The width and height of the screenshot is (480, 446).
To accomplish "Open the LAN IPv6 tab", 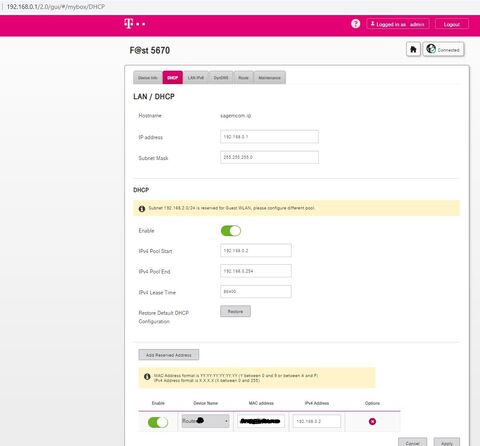I will point(196,78).
